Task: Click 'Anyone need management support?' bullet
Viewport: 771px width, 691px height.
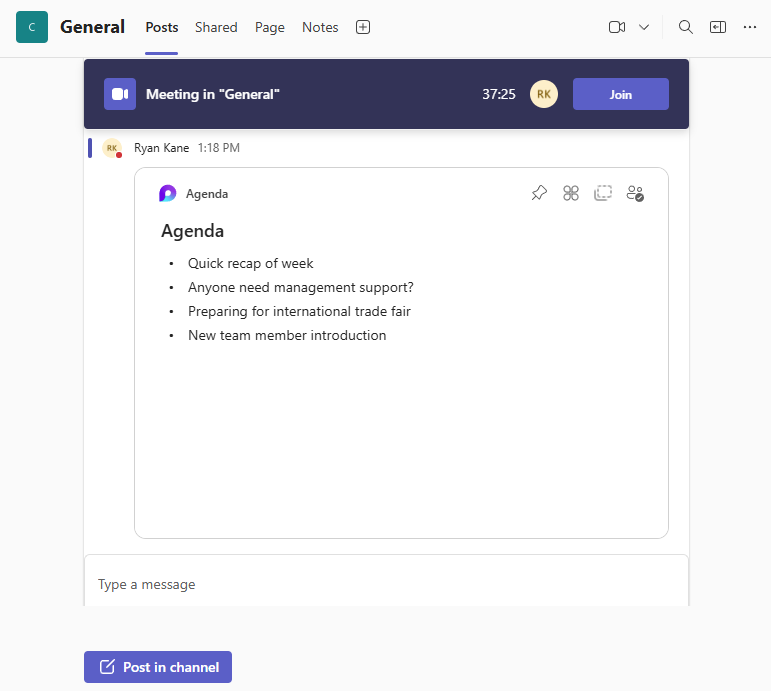Action: tap(300, 287)
